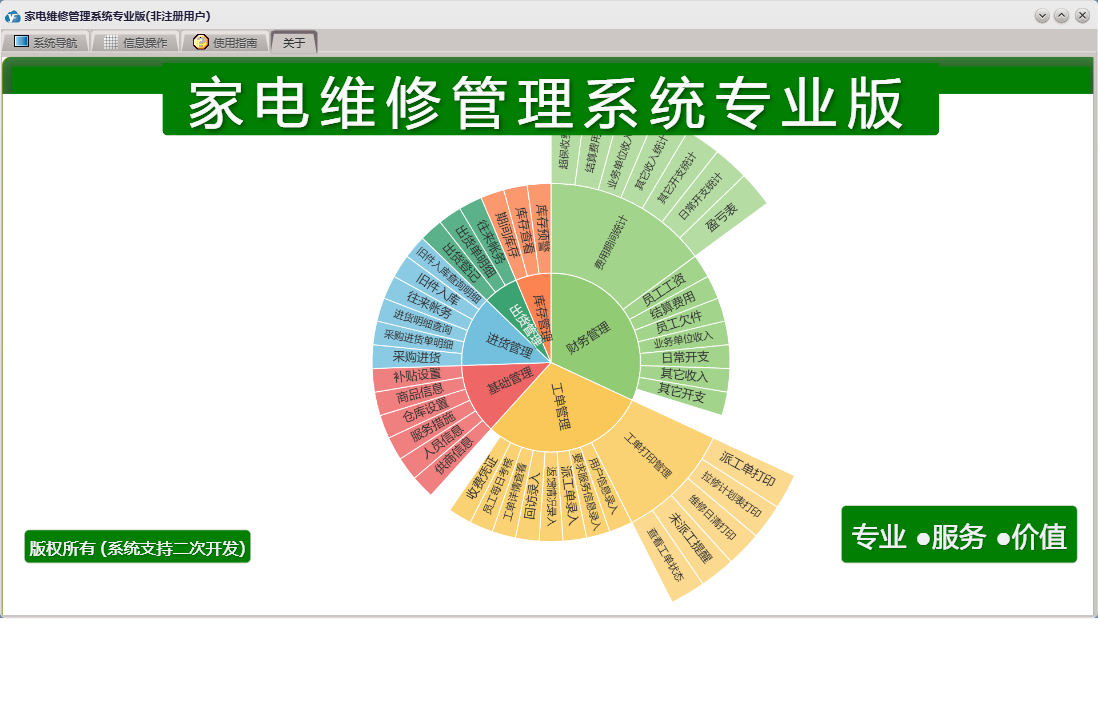Select the 日常开支 segment below 业务单位收入
1098x711 pixels.
tap(685, 357)
